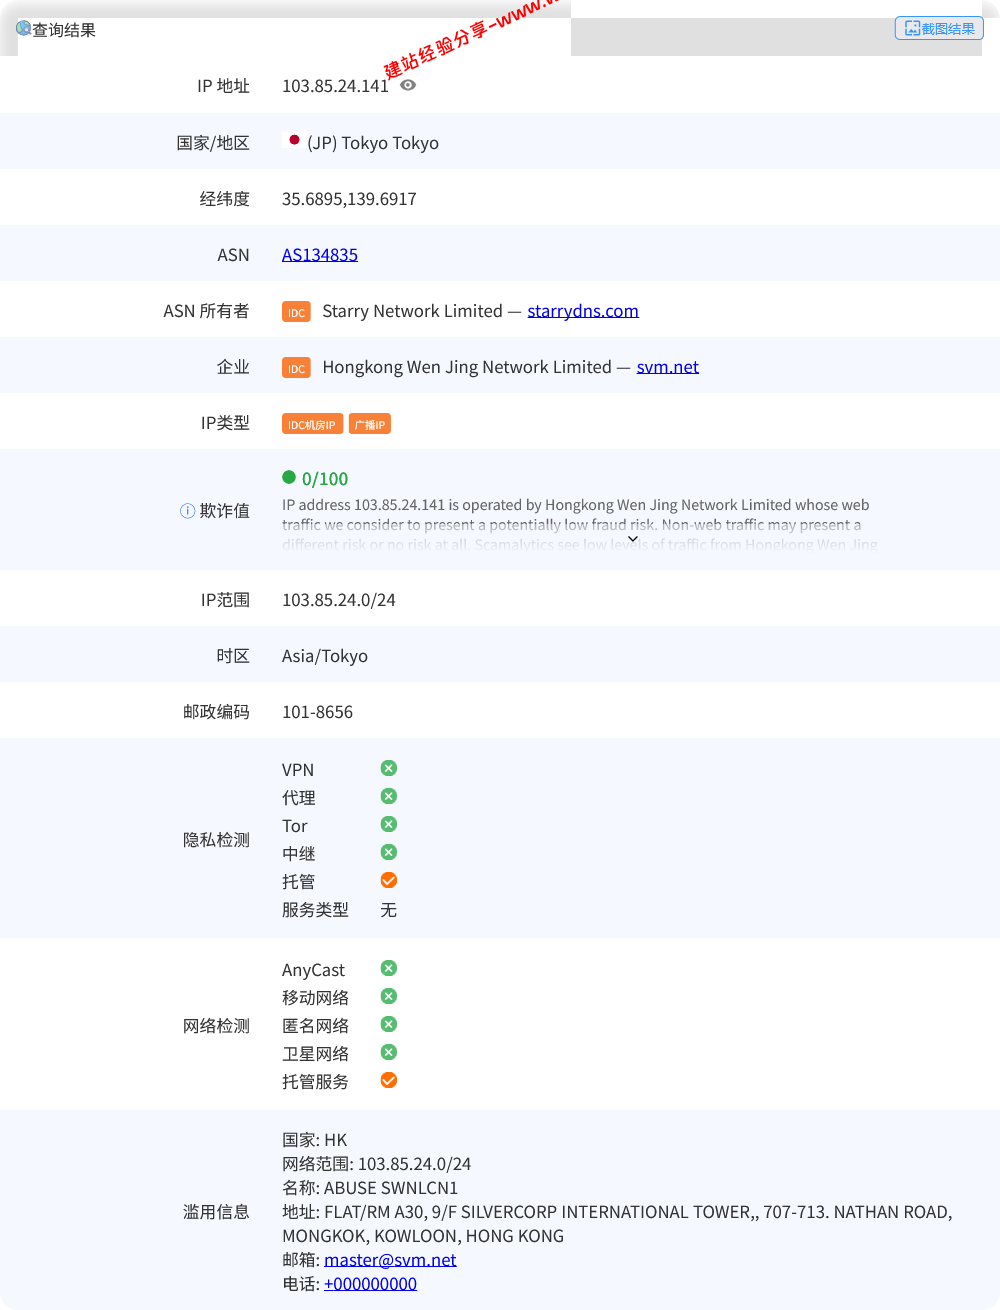Click the postal code 101-8656
Image resolution: width=1000 pixels, height=1310 pixels.
click(317, 712)
